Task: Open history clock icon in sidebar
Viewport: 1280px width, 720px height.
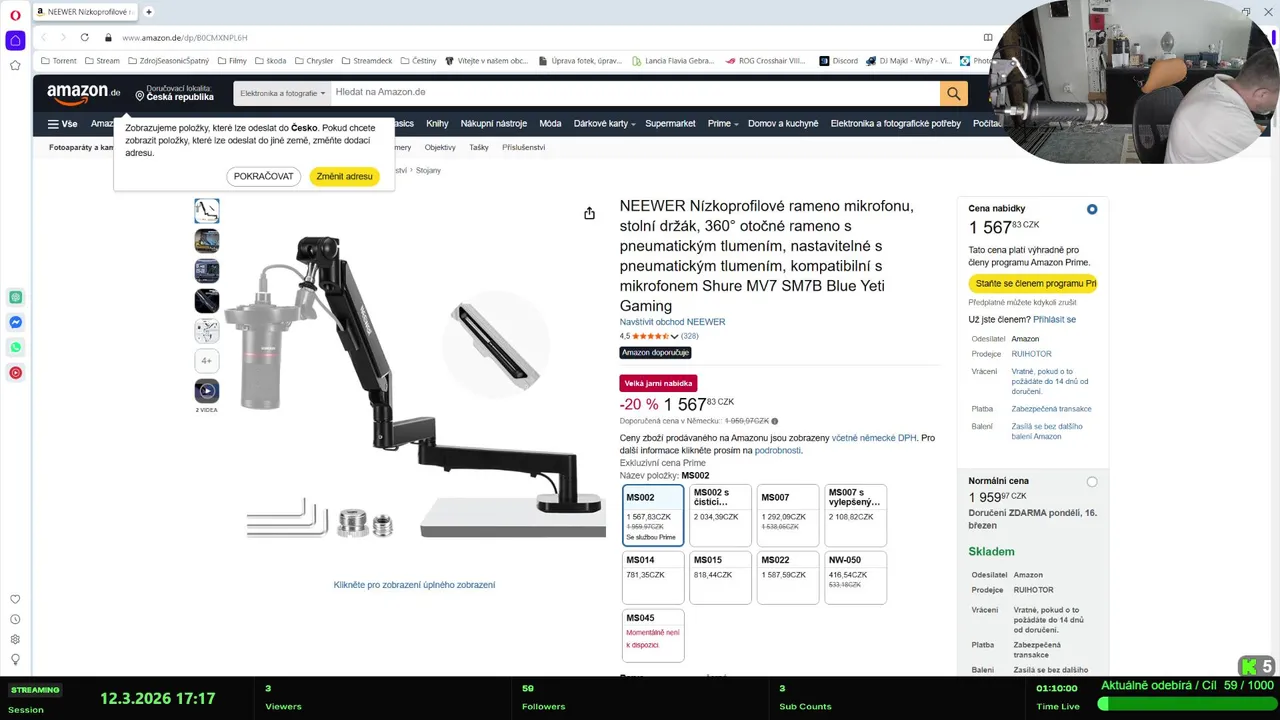Action: (x=15, y=619)
